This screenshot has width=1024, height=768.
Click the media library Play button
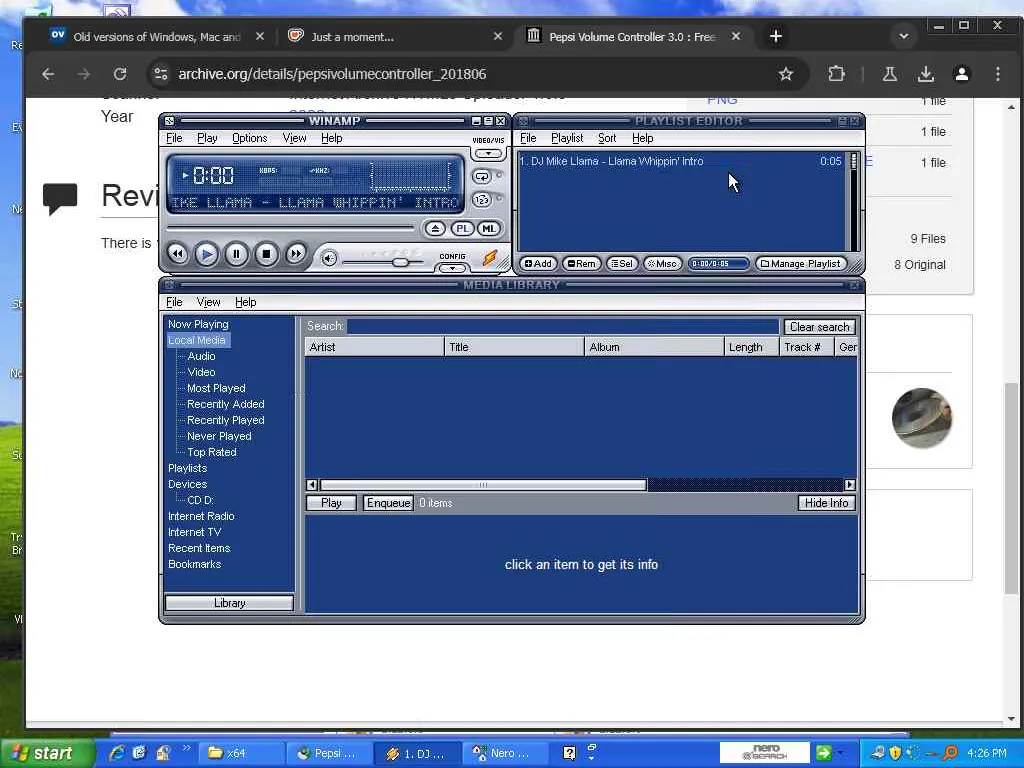click(331, 503)
